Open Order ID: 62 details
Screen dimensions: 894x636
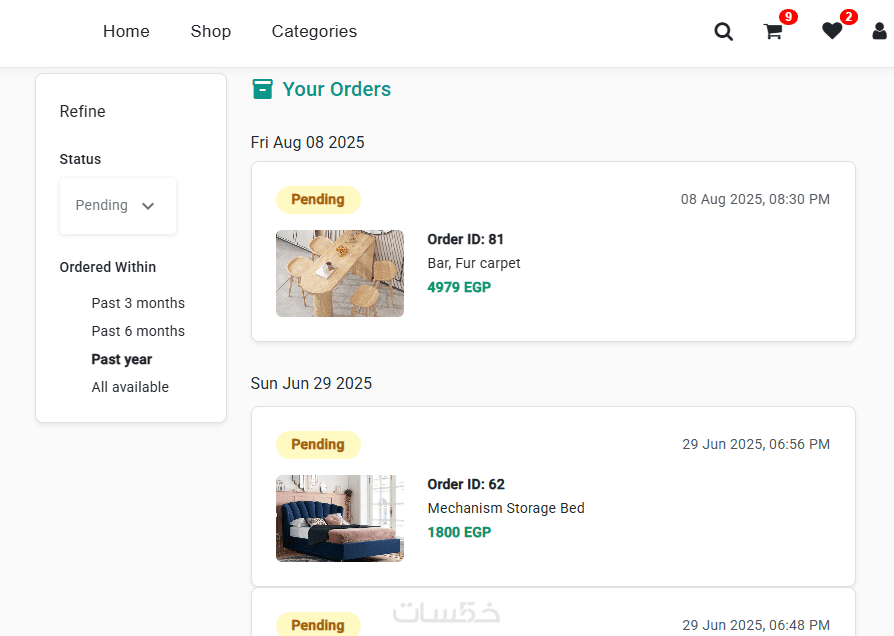click(466, 484)
